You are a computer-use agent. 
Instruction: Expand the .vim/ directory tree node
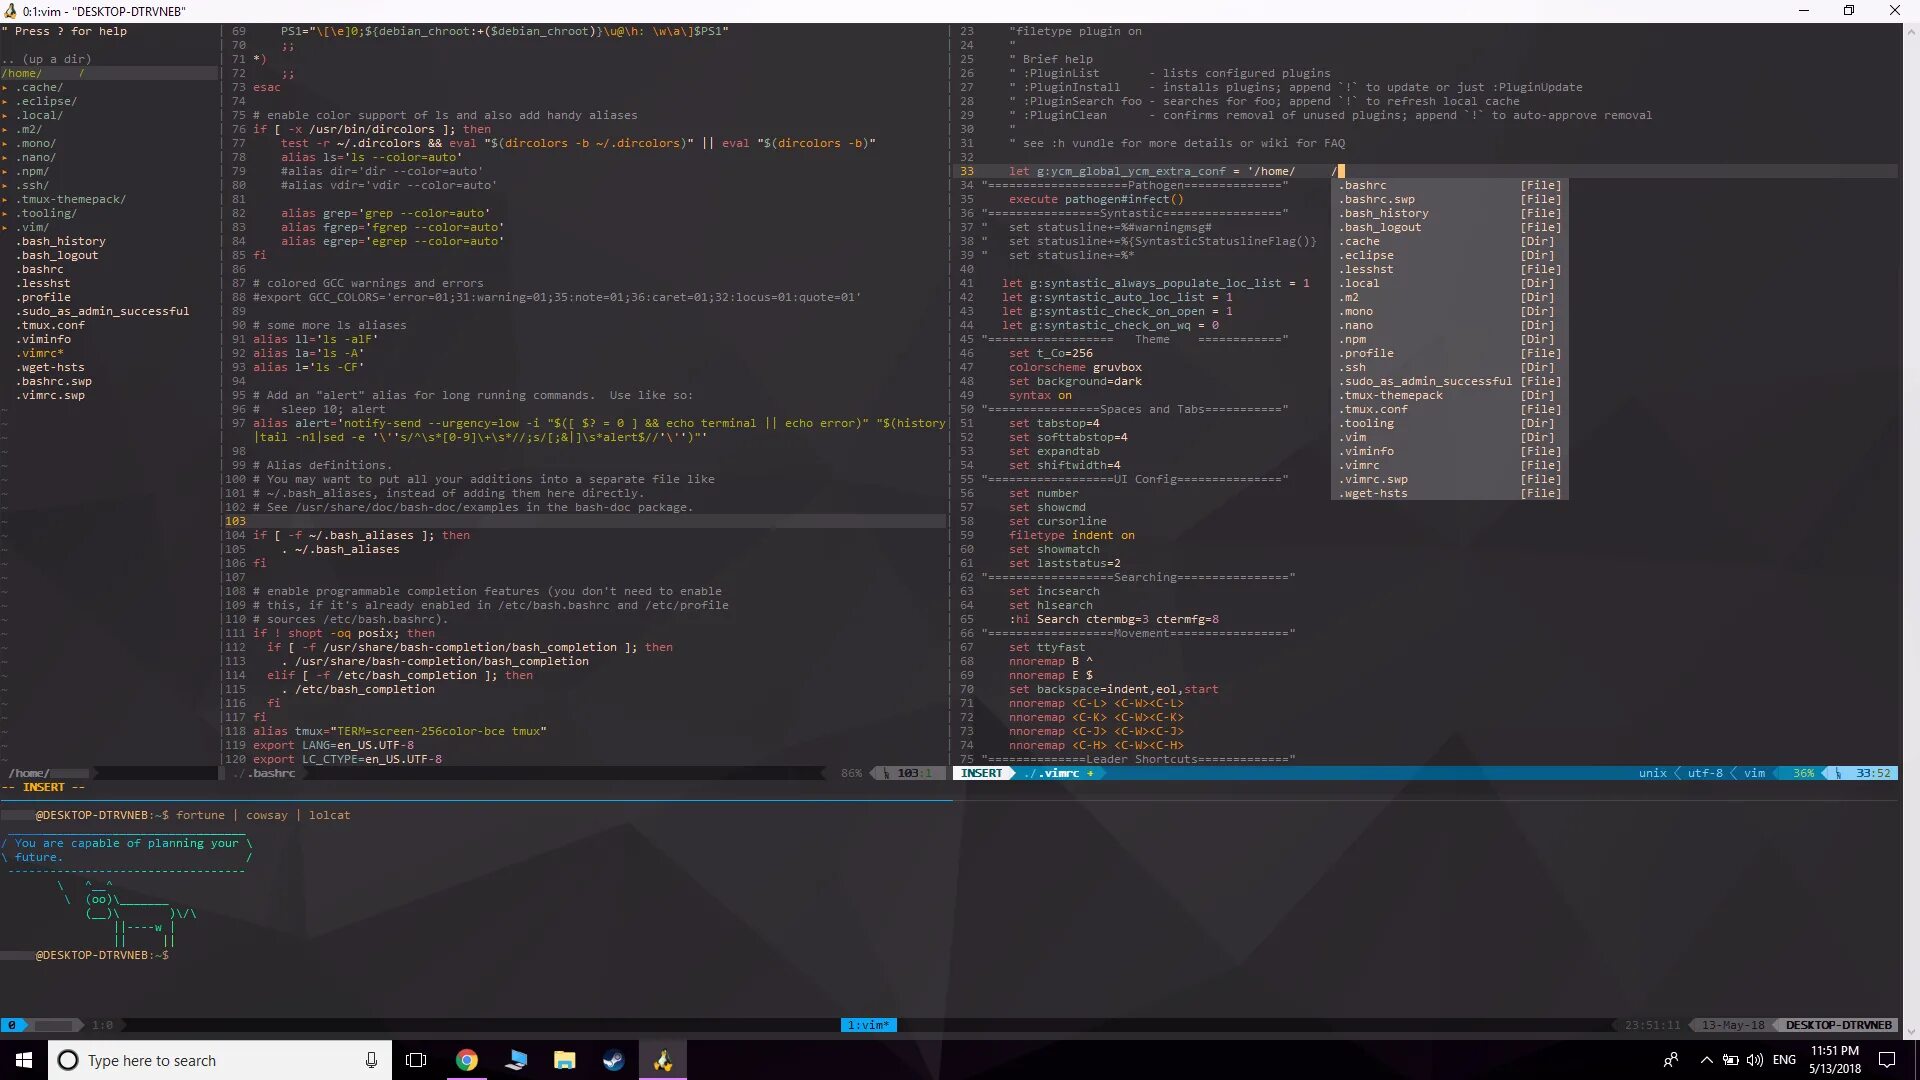32,227
